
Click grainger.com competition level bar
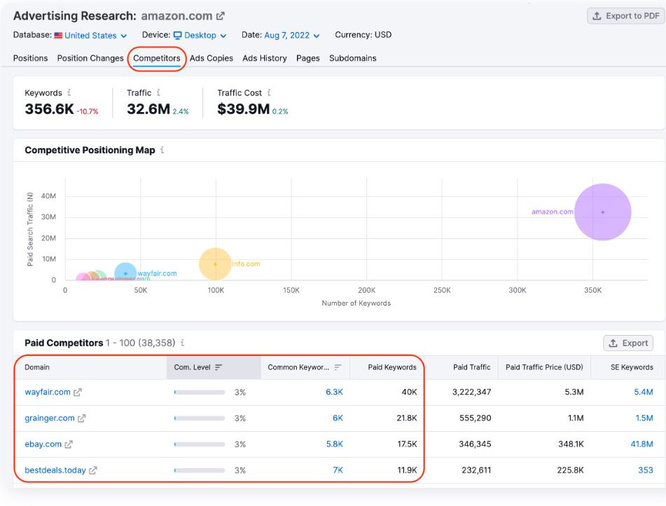(199, 418)
